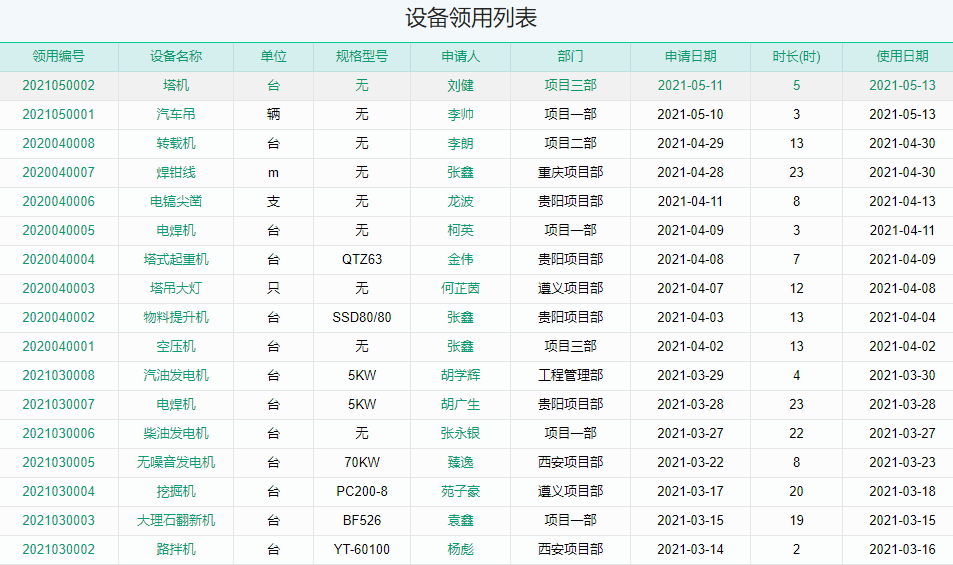Click the 路拌机 equipment link

pos(176,550)
